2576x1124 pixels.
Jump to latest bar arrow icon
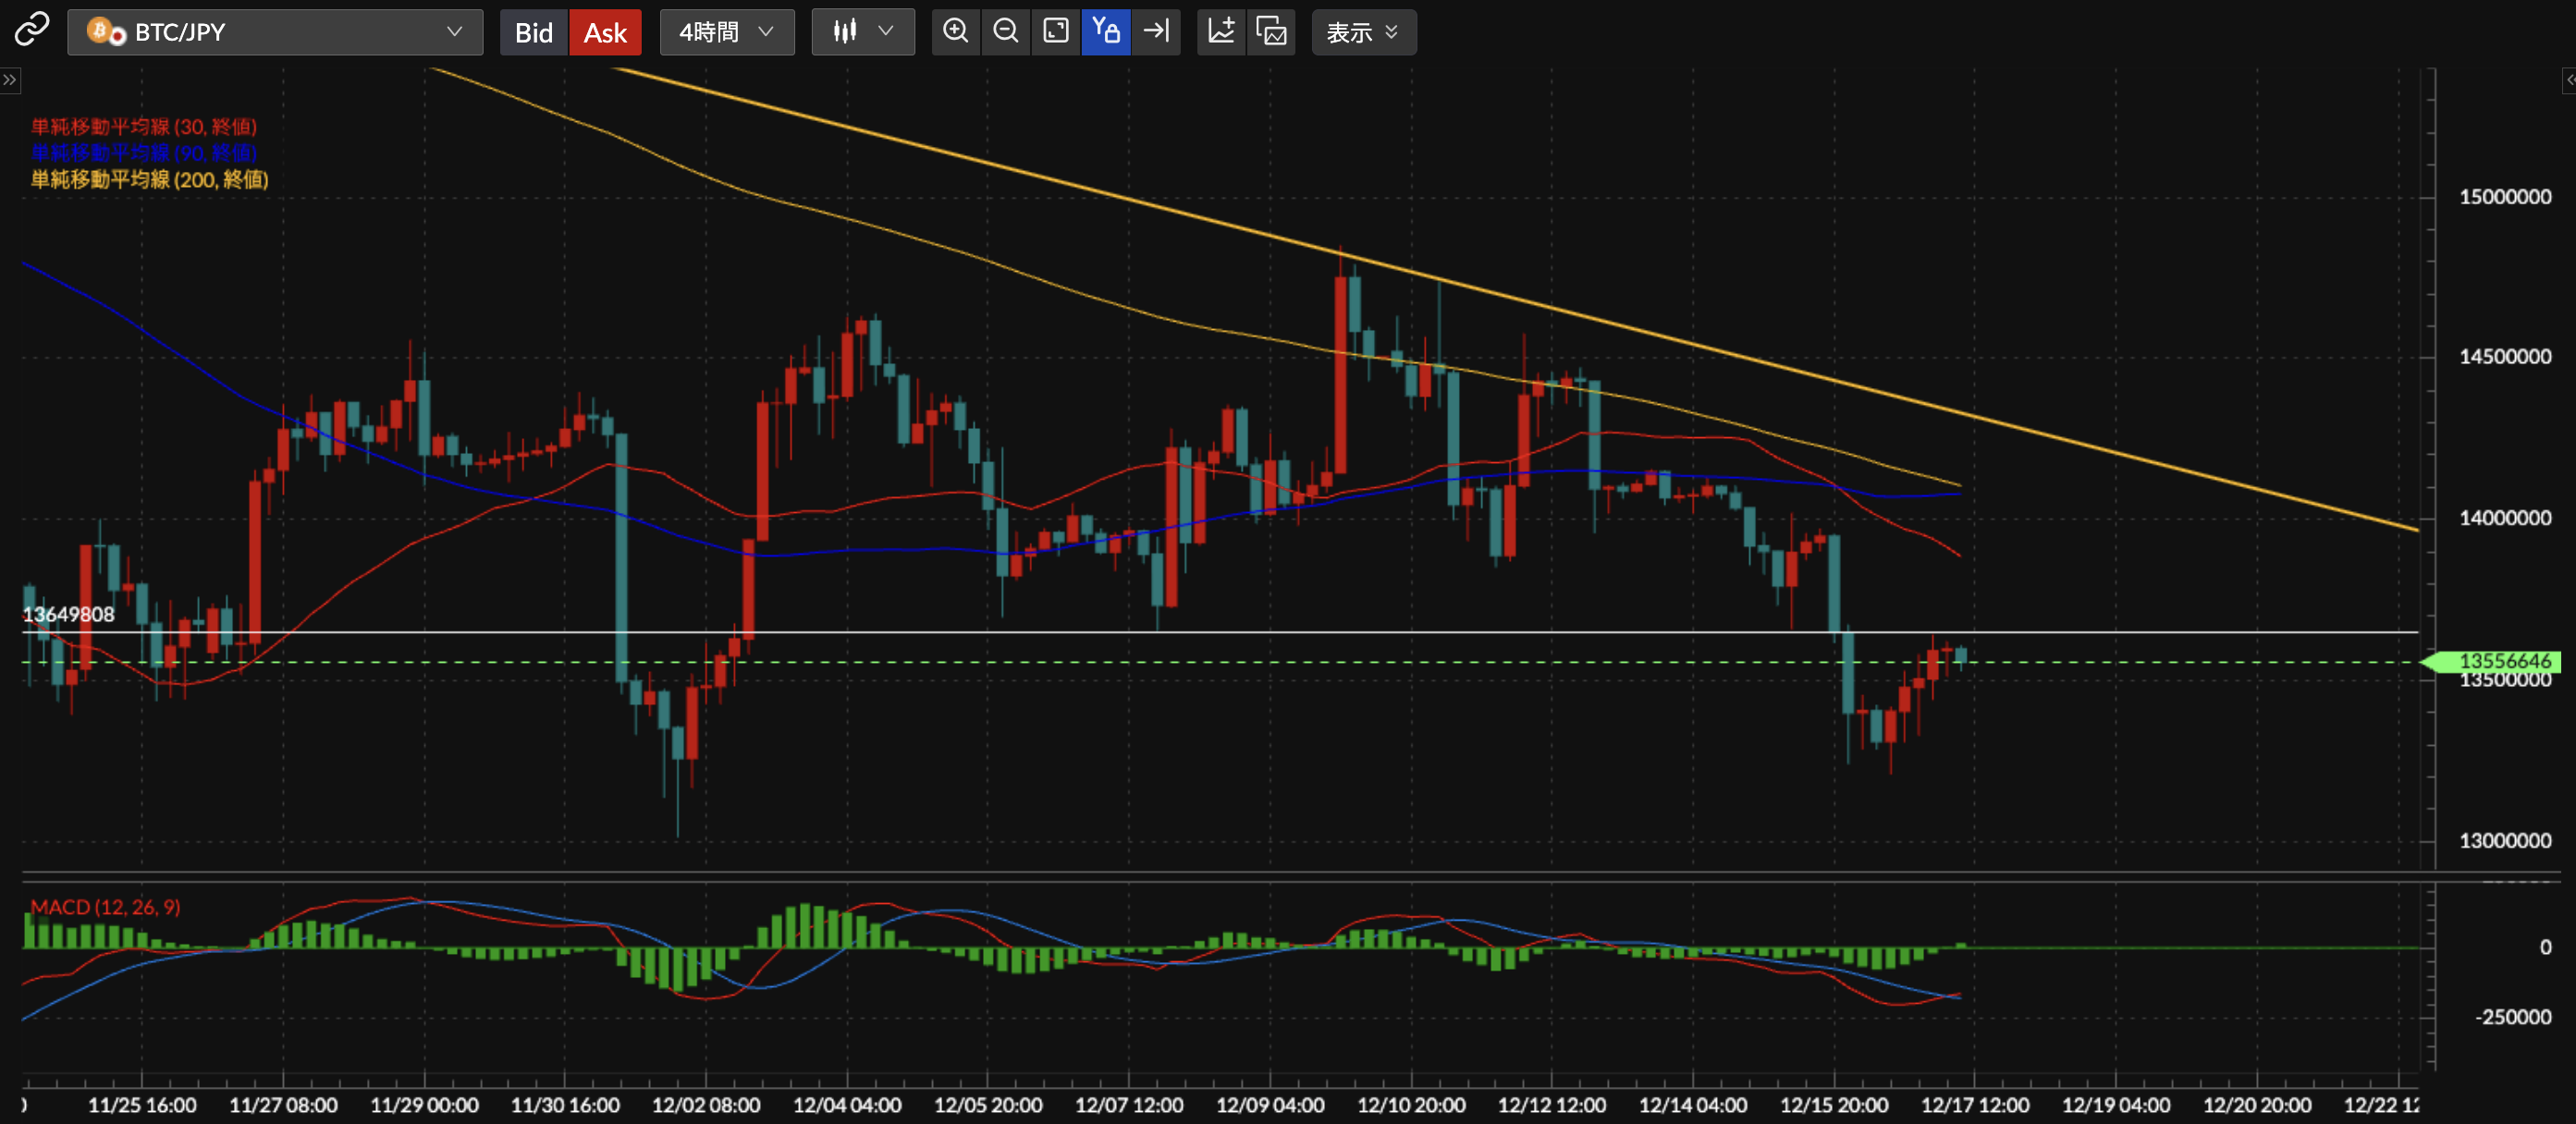(x=1156, y=31)
